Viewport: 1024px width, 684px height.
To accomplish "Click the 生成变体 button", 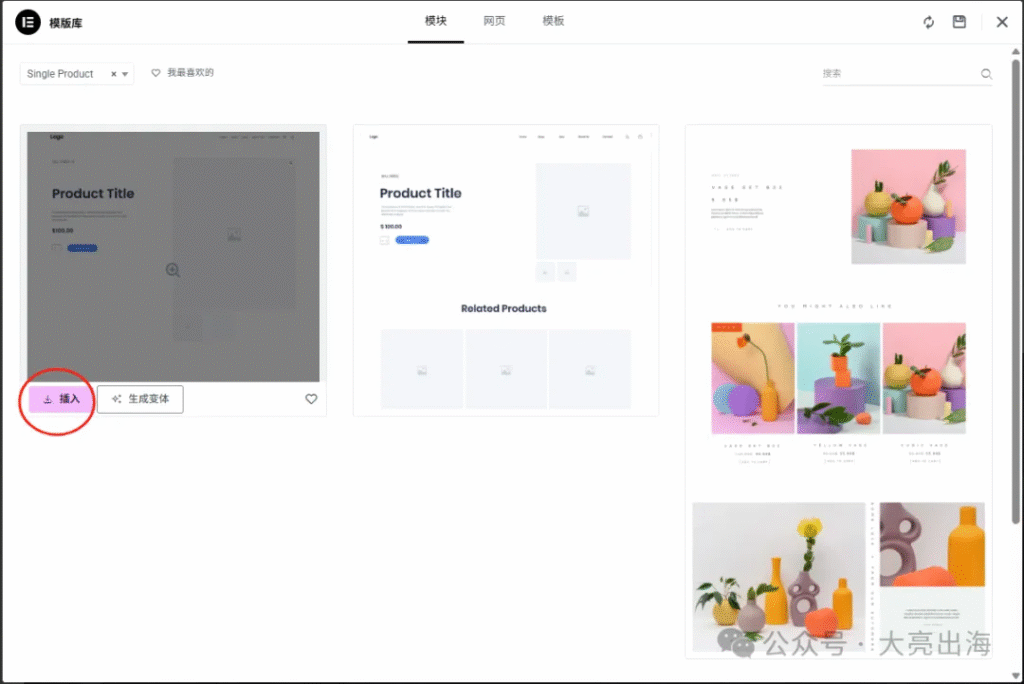I will pyautogui.click(x=140, y=399).
